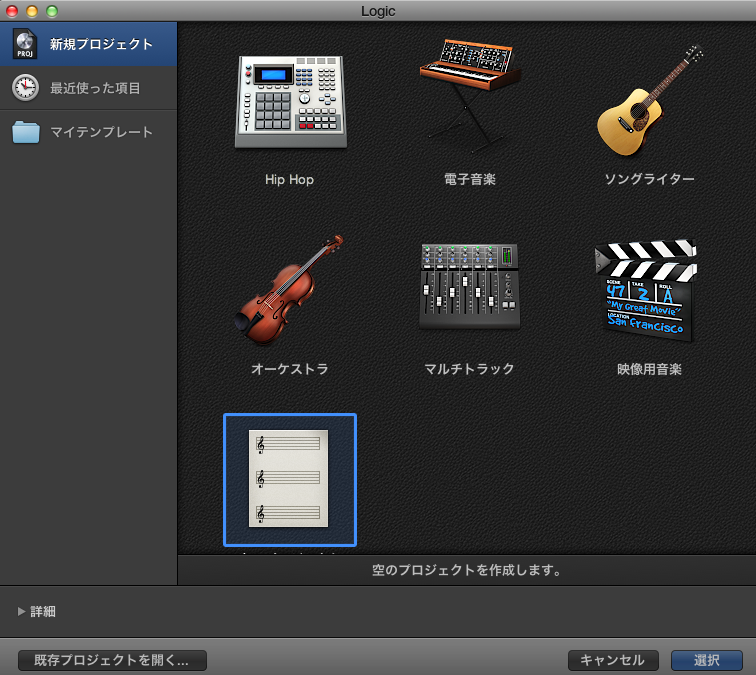Viewport: 756px width, 675px height.
Task: Click the ソングライター label text
Action: tap(649, 179)
